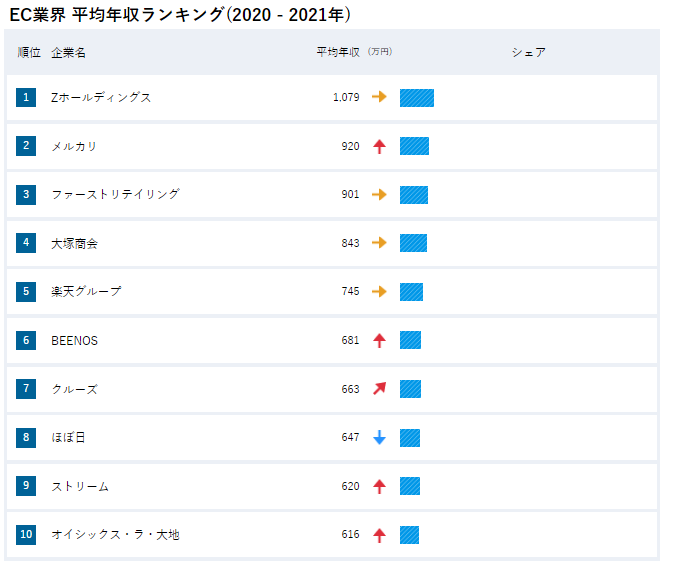Click the up arrow for オイシックス・ラ・大地

click(379, 535)
